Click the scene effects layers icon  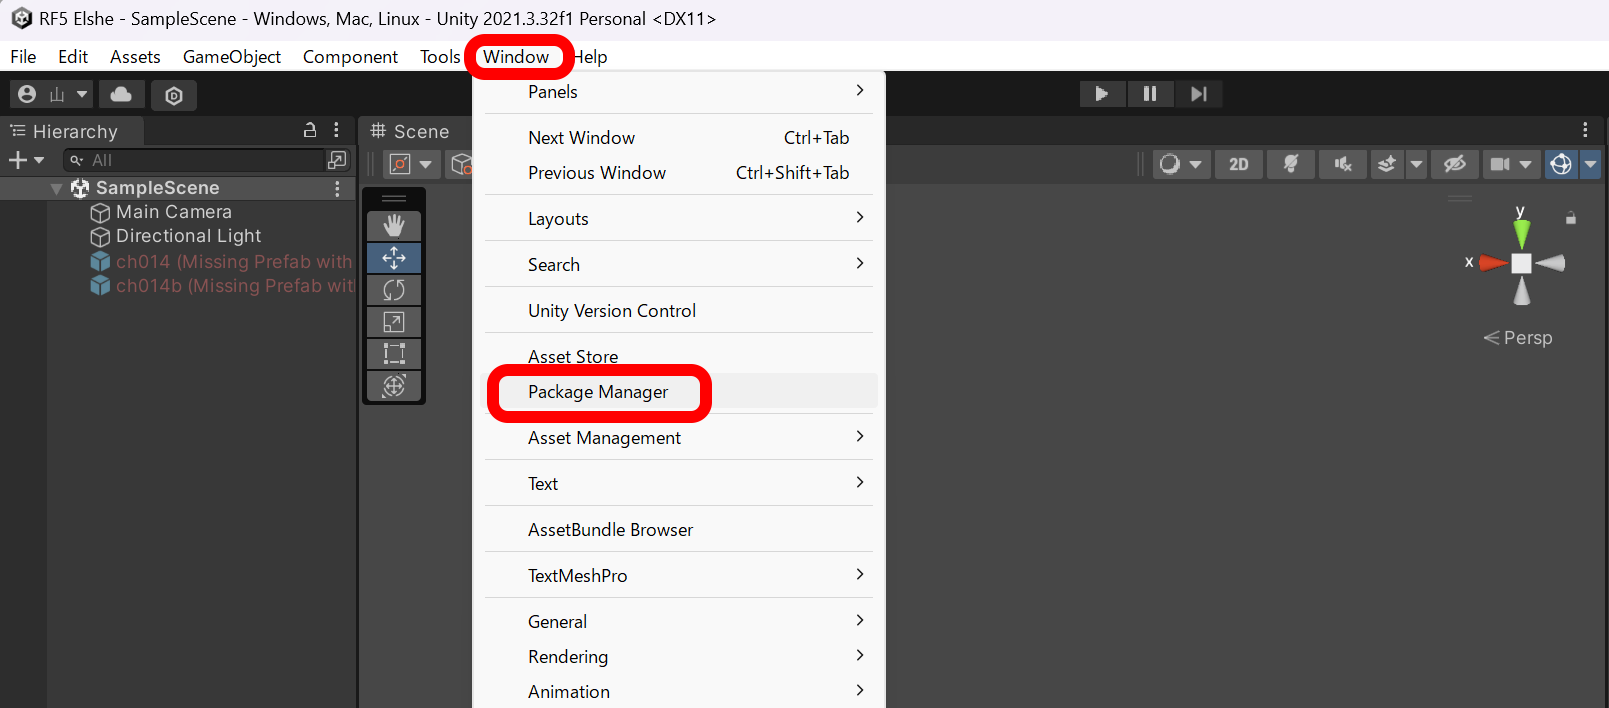click(x=1386, y=164)
